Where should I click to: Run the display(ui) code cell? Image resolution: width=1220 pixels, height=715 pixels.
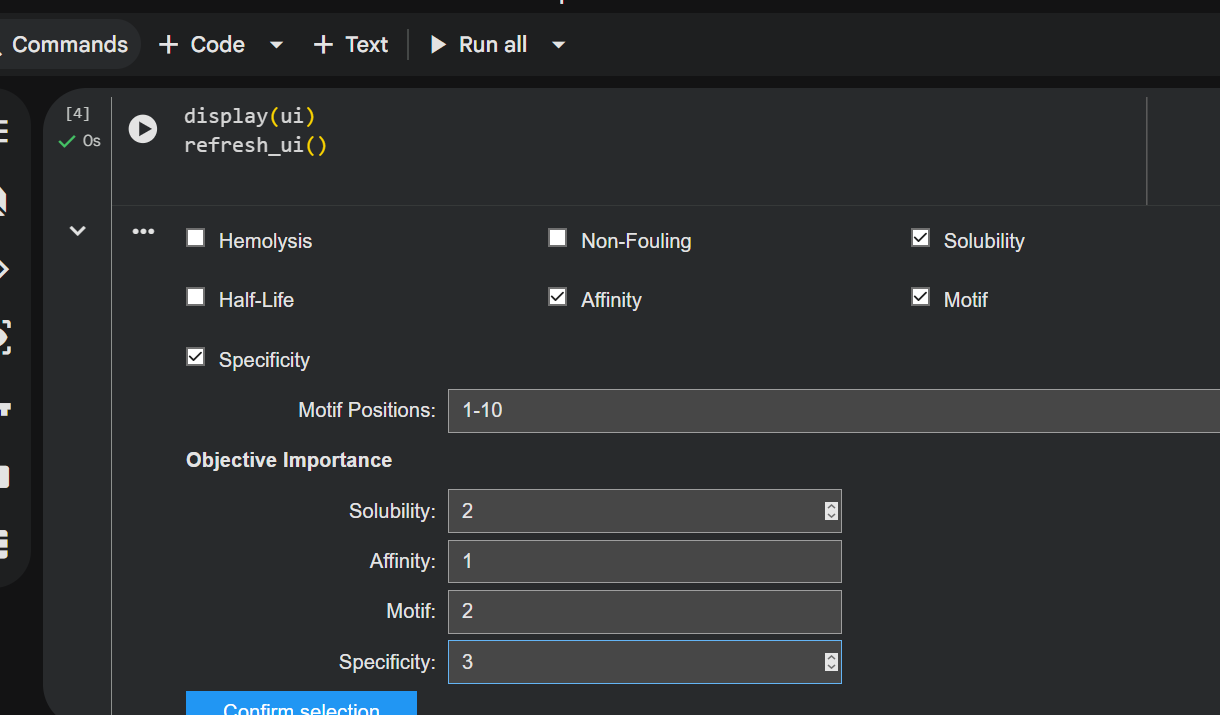click(143, 129)
